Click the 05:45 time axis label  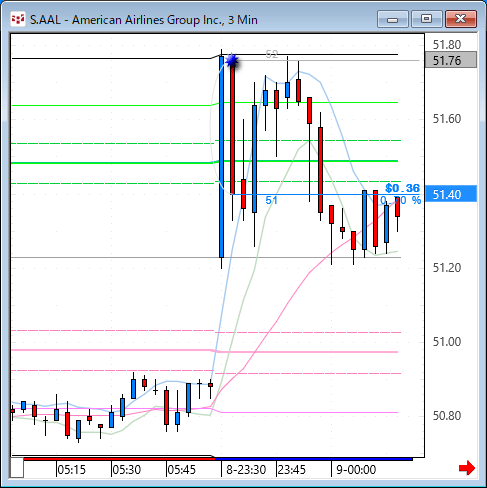click(x=182, y=470)
